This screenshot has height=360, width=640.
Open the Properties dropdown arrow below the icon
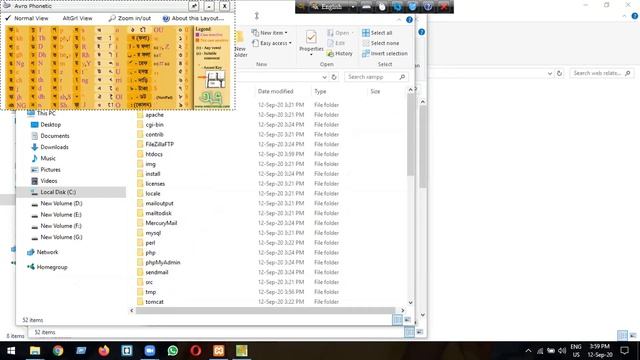[x=311, y=55]
